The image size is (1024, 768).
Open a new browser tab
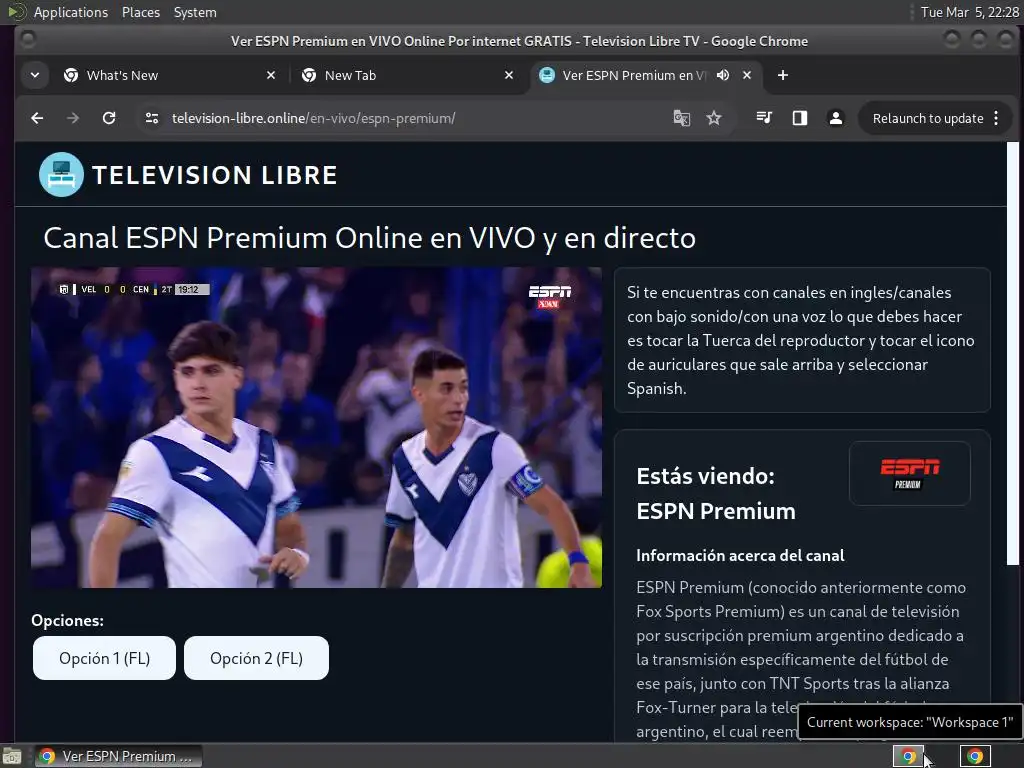click(x=783, y=75)
